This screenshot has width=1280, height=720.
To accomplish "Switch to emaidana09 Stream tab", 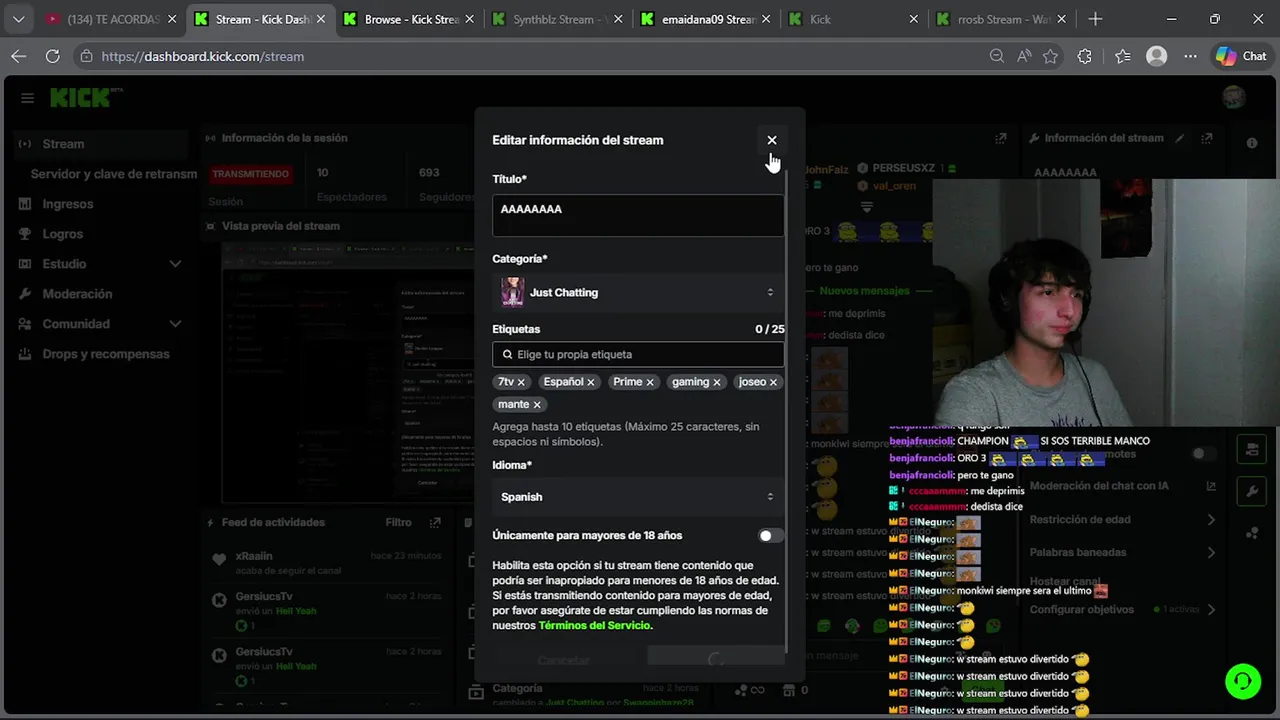I will click(x=706, y=19).
